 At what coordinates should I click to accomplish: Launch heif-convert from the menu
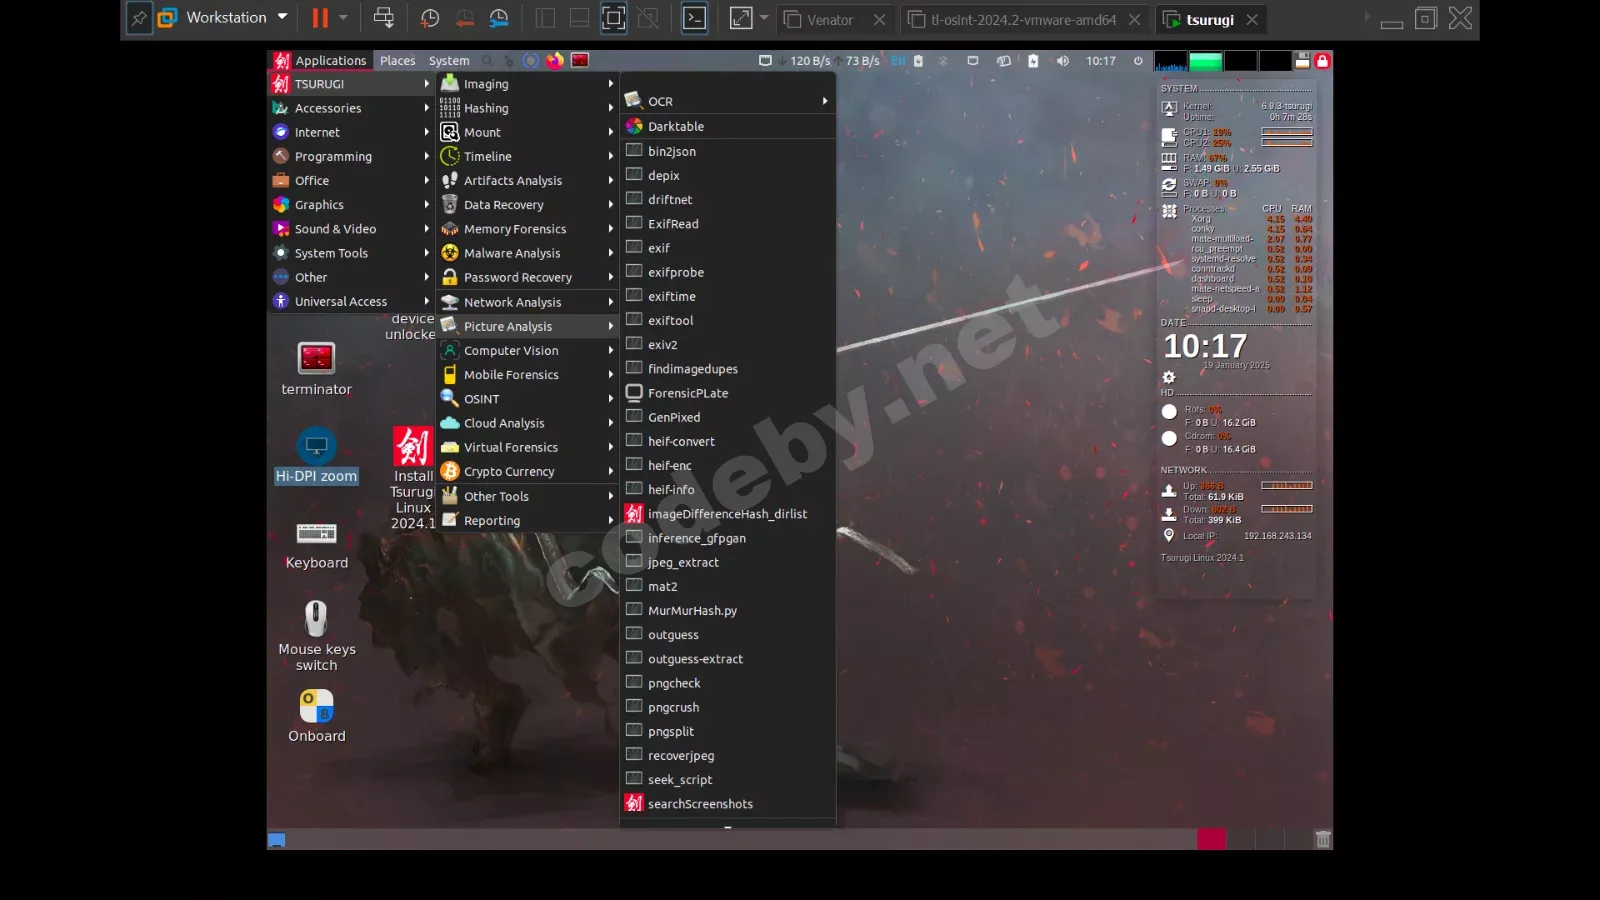(x=727, y=441)
